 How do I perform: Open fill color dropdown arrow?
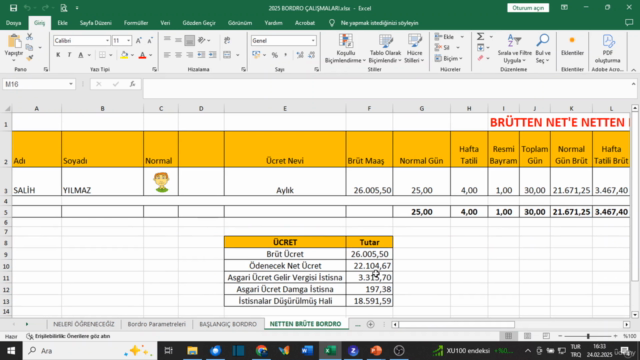[132, 55]
